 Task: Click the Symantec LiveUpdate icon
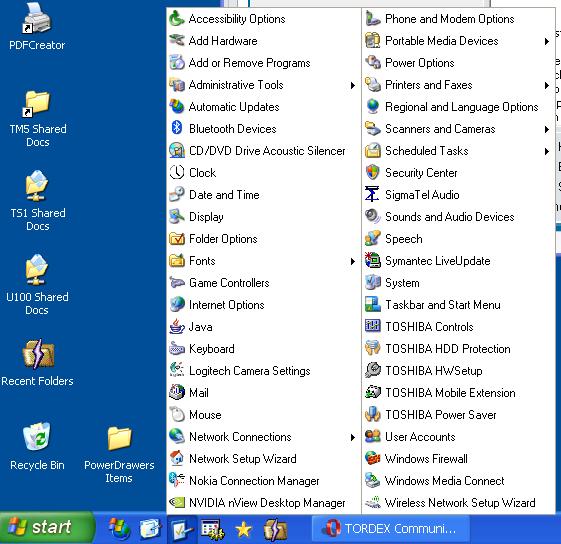372,261
